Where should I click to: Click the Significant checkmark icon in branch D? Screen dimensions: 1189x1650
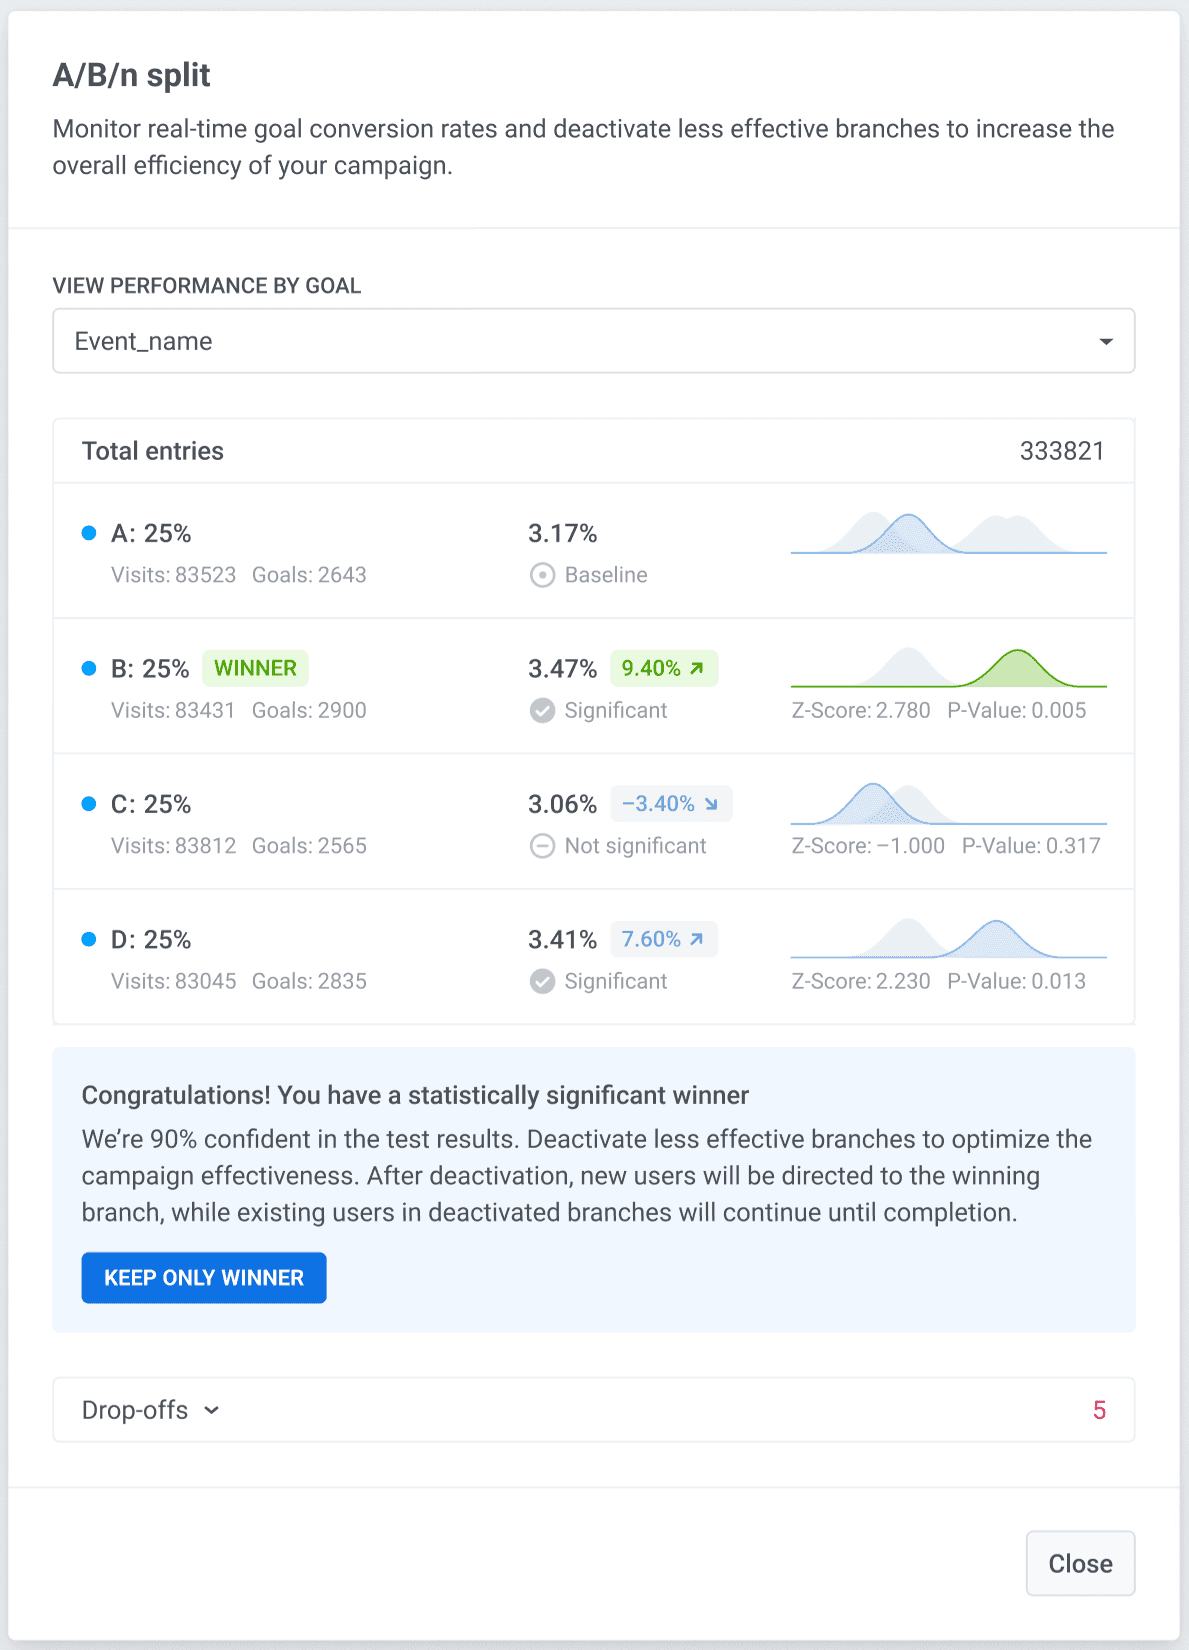542,982
